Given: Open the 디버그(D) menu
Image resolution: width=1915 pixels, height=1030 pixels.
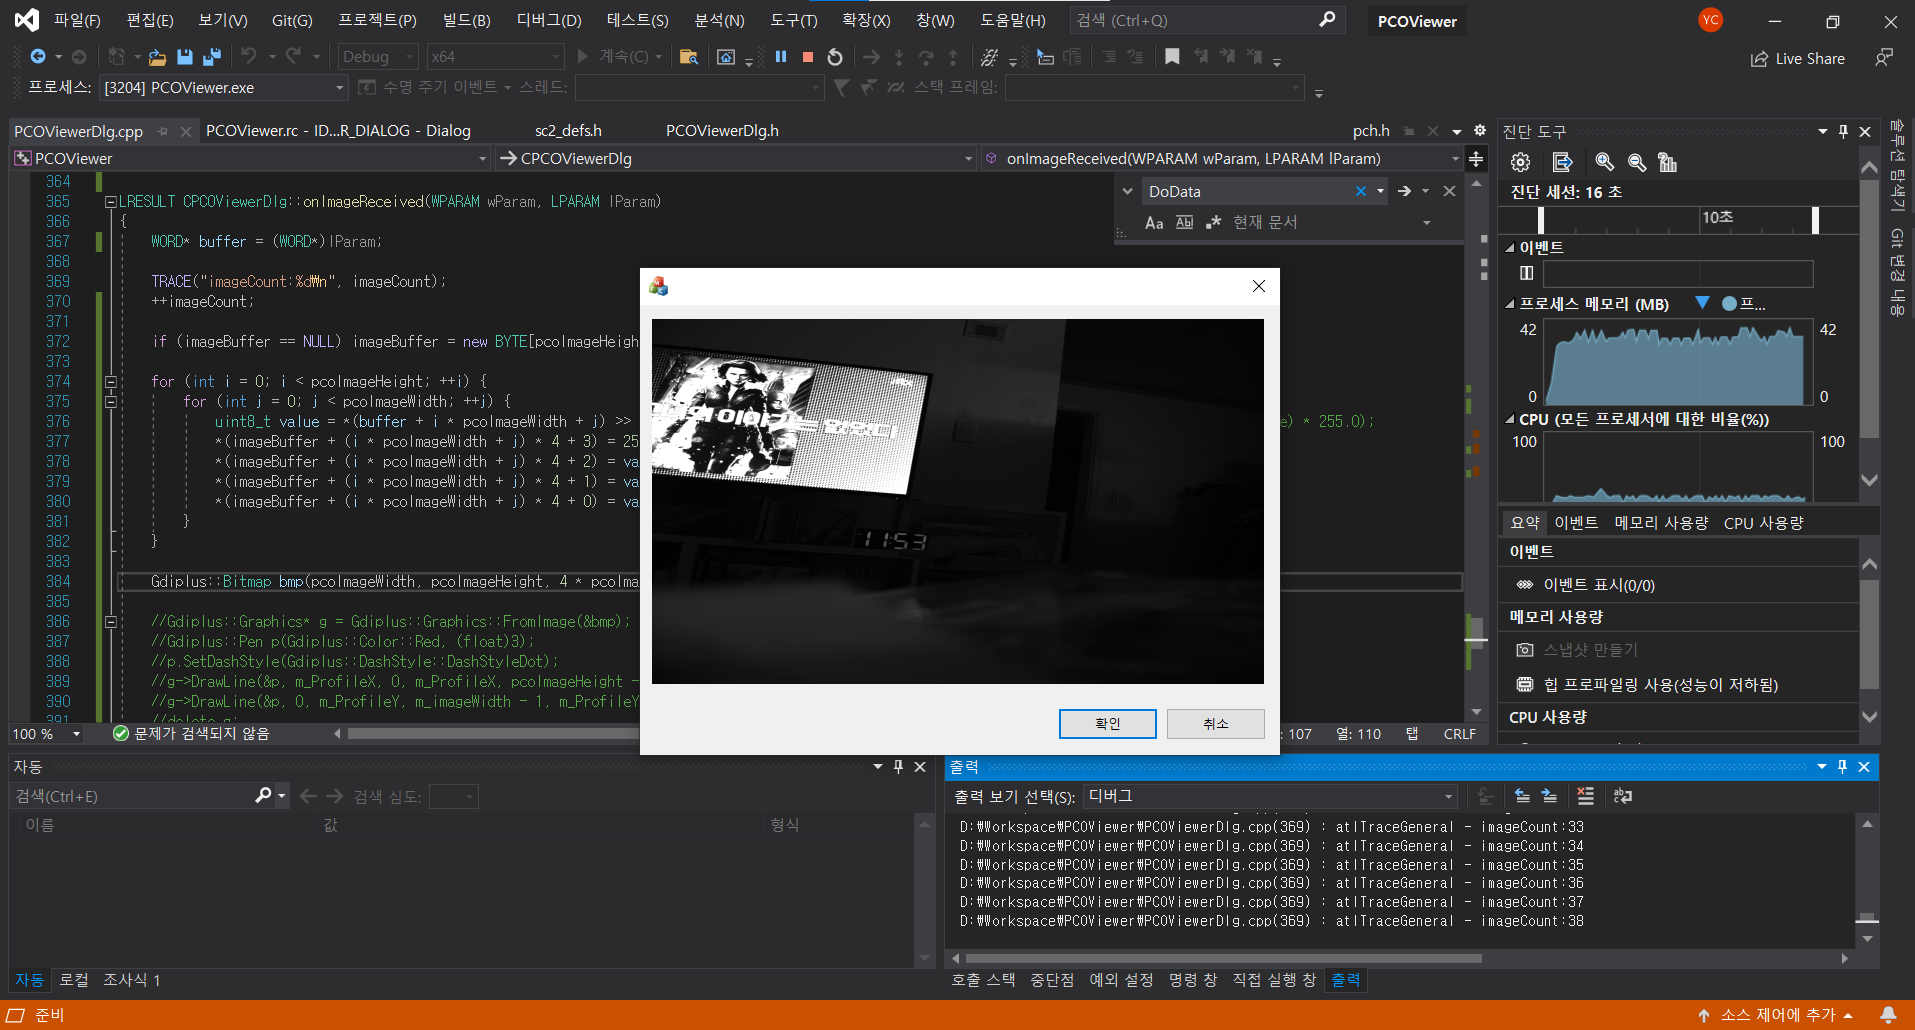Looking at the screenshot, I should [x=549, y=20].
